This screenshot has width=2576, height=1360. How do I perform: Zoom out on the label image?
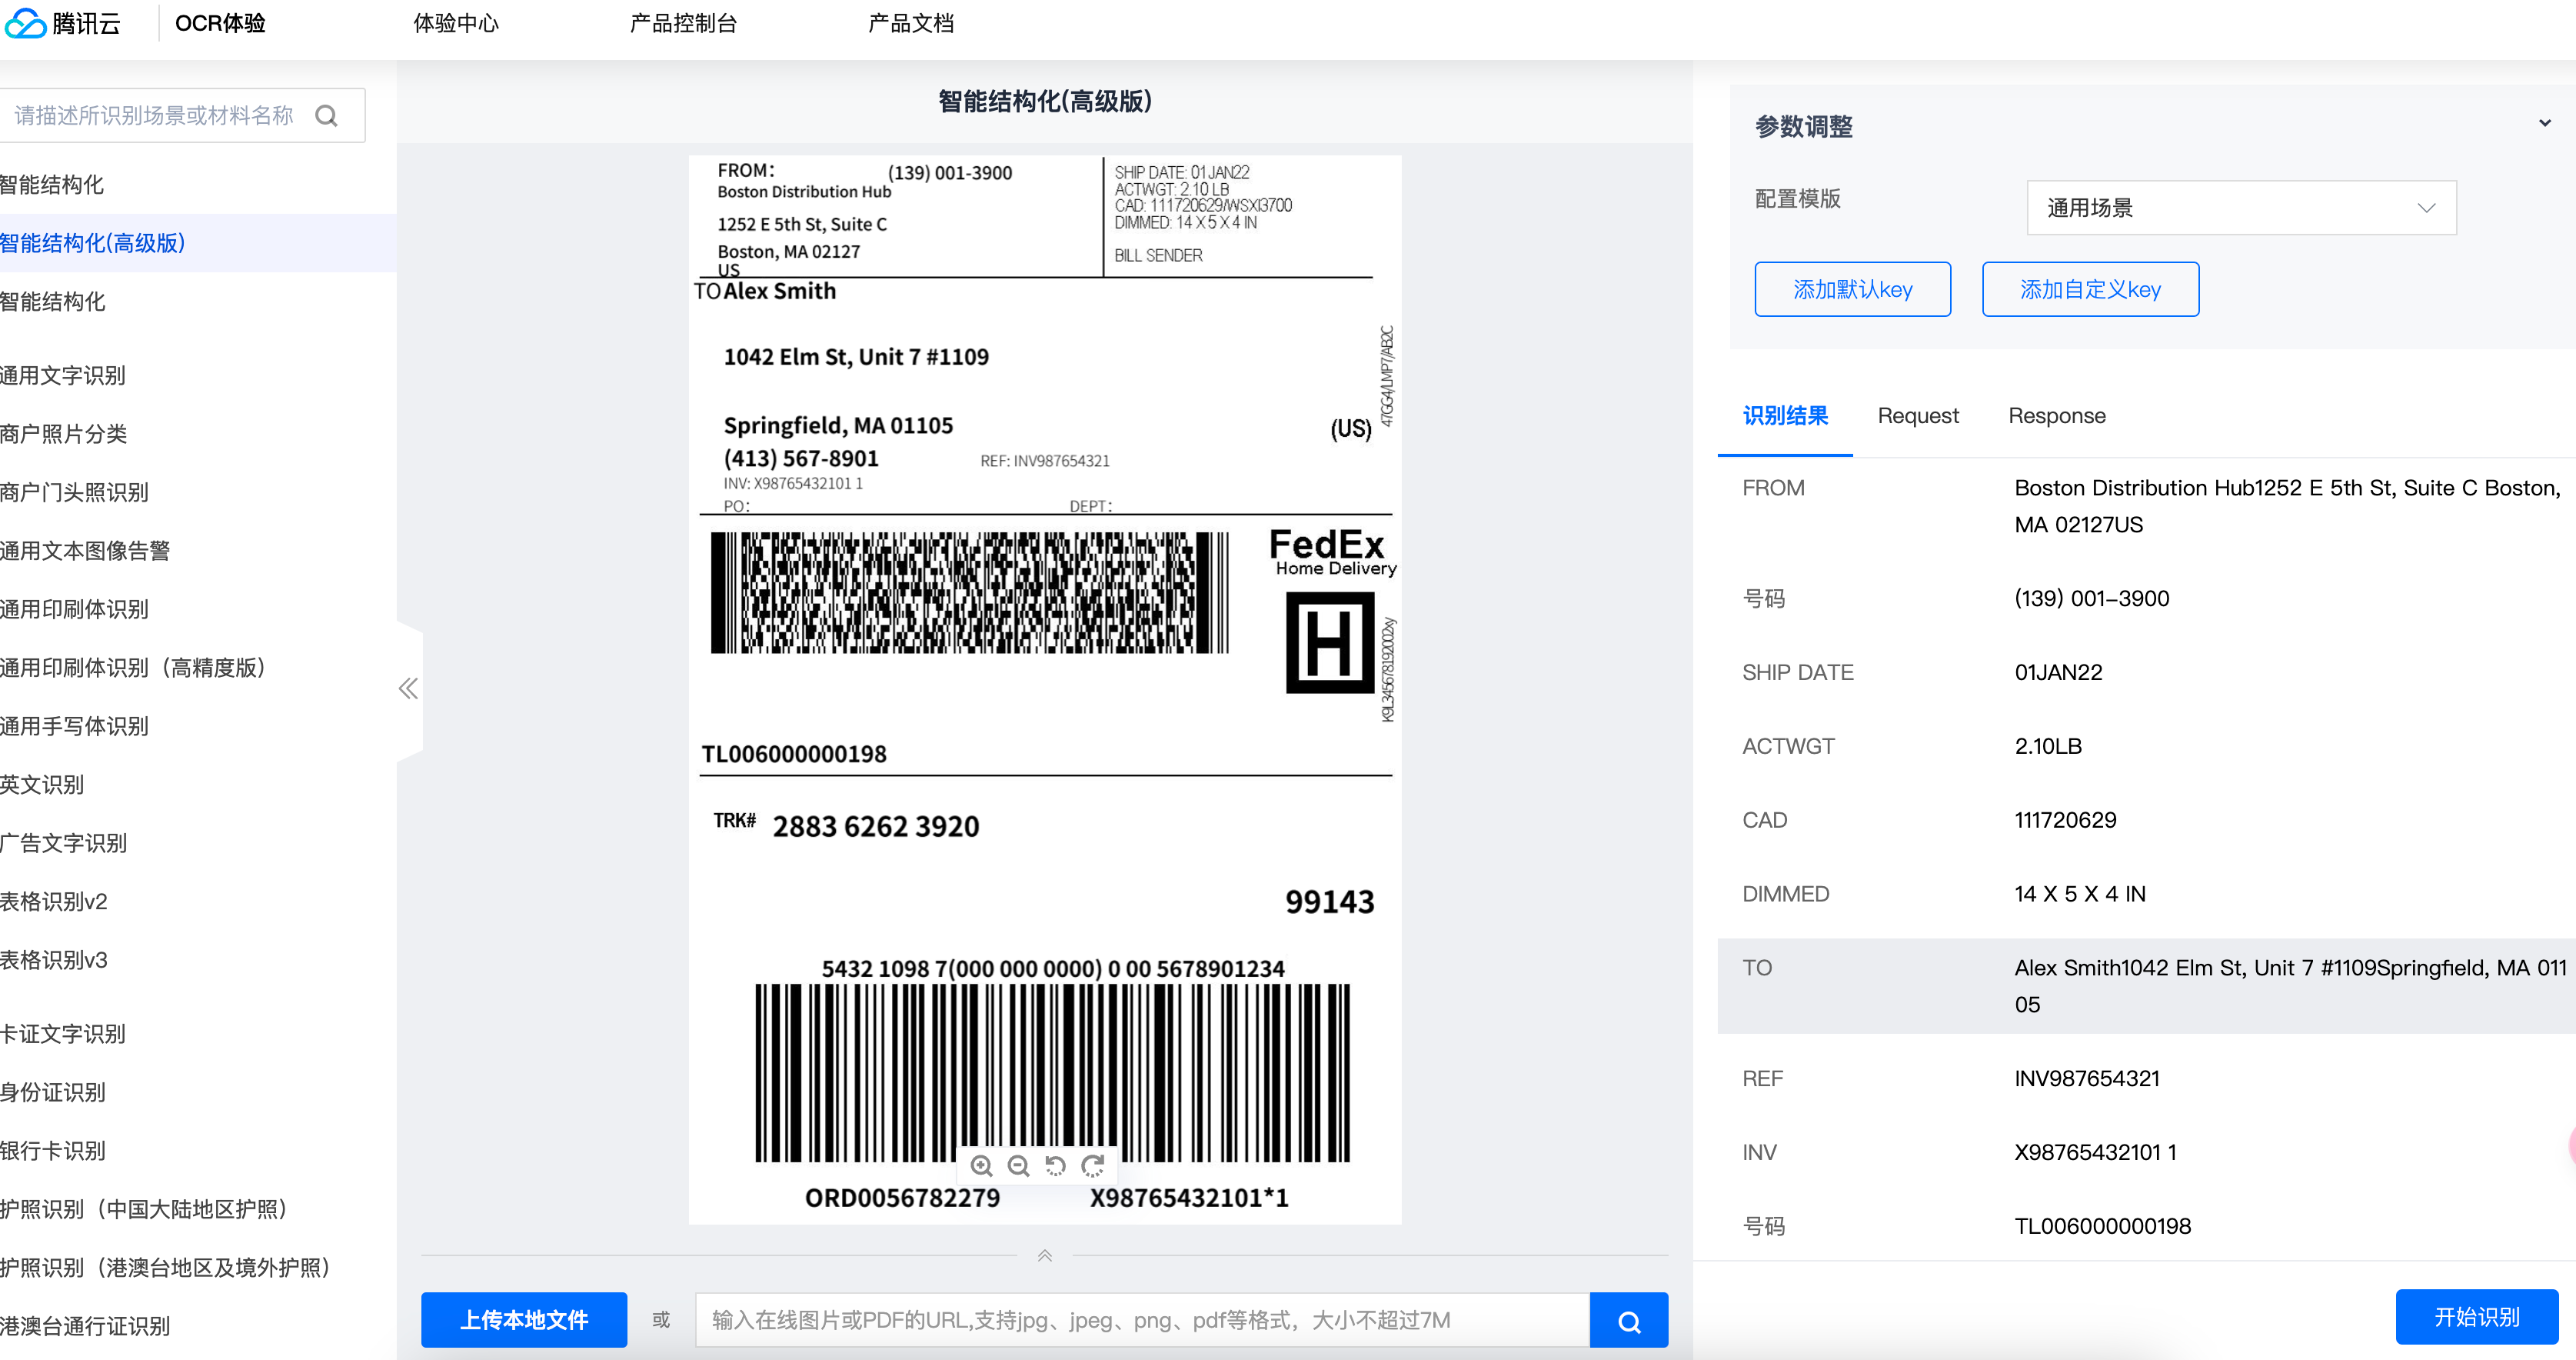1018,1166
